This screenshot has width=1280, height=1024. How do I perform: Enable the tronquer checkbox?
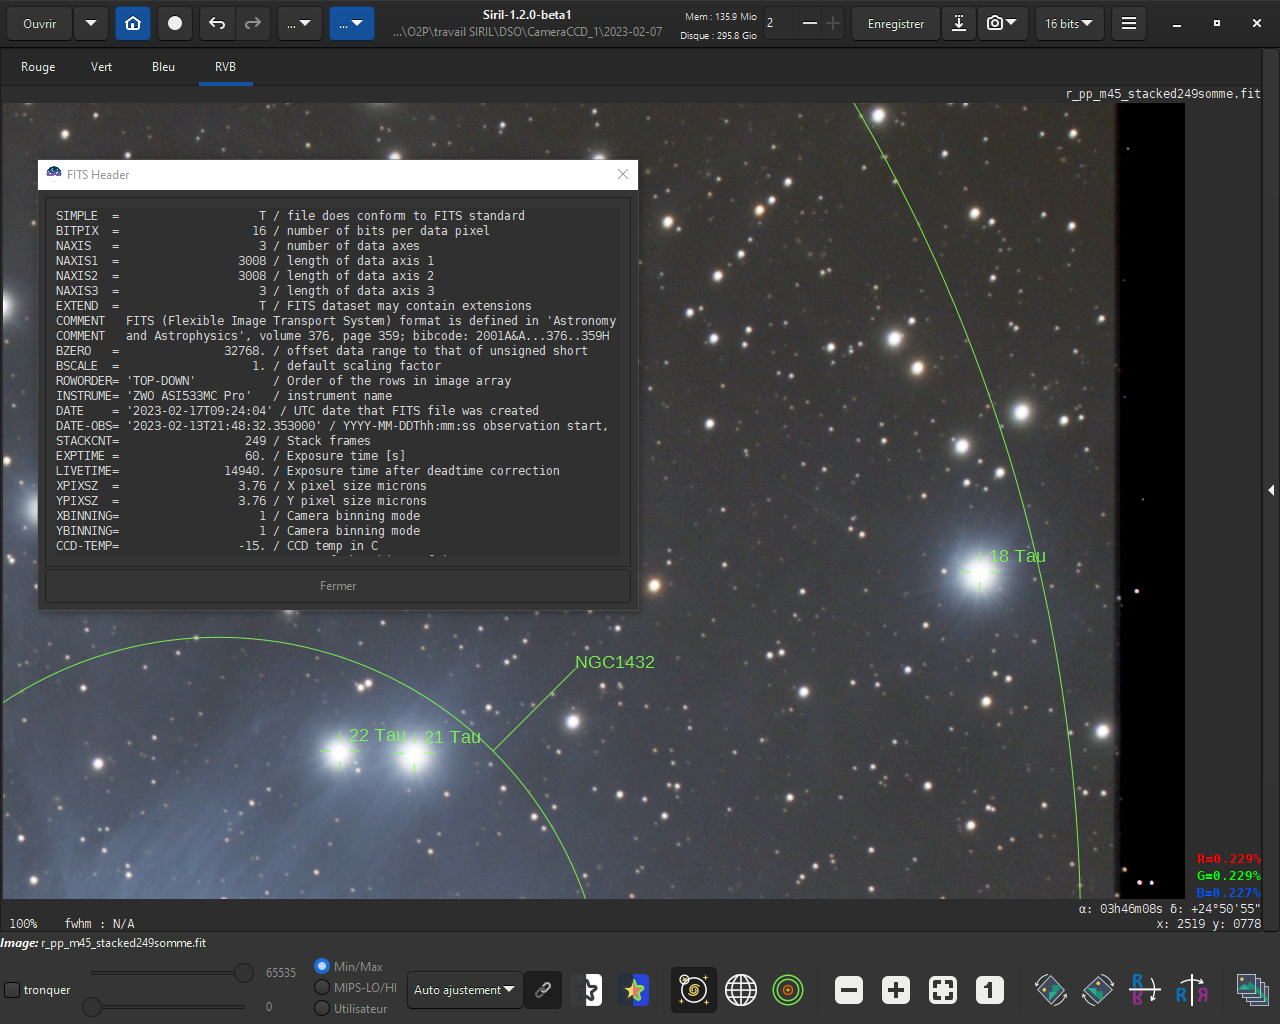point(12,990)
